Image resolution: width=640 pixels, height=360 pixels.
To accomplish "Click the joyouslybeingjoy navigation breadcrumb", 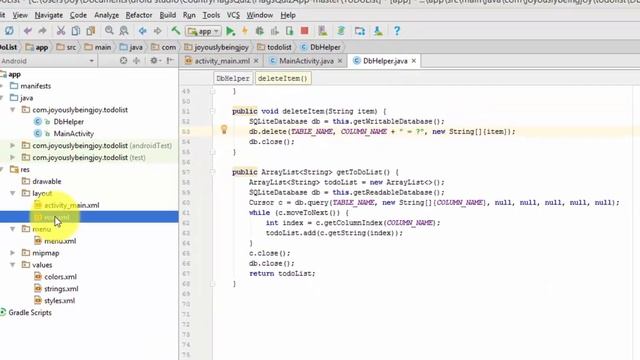I will (216, 47).
